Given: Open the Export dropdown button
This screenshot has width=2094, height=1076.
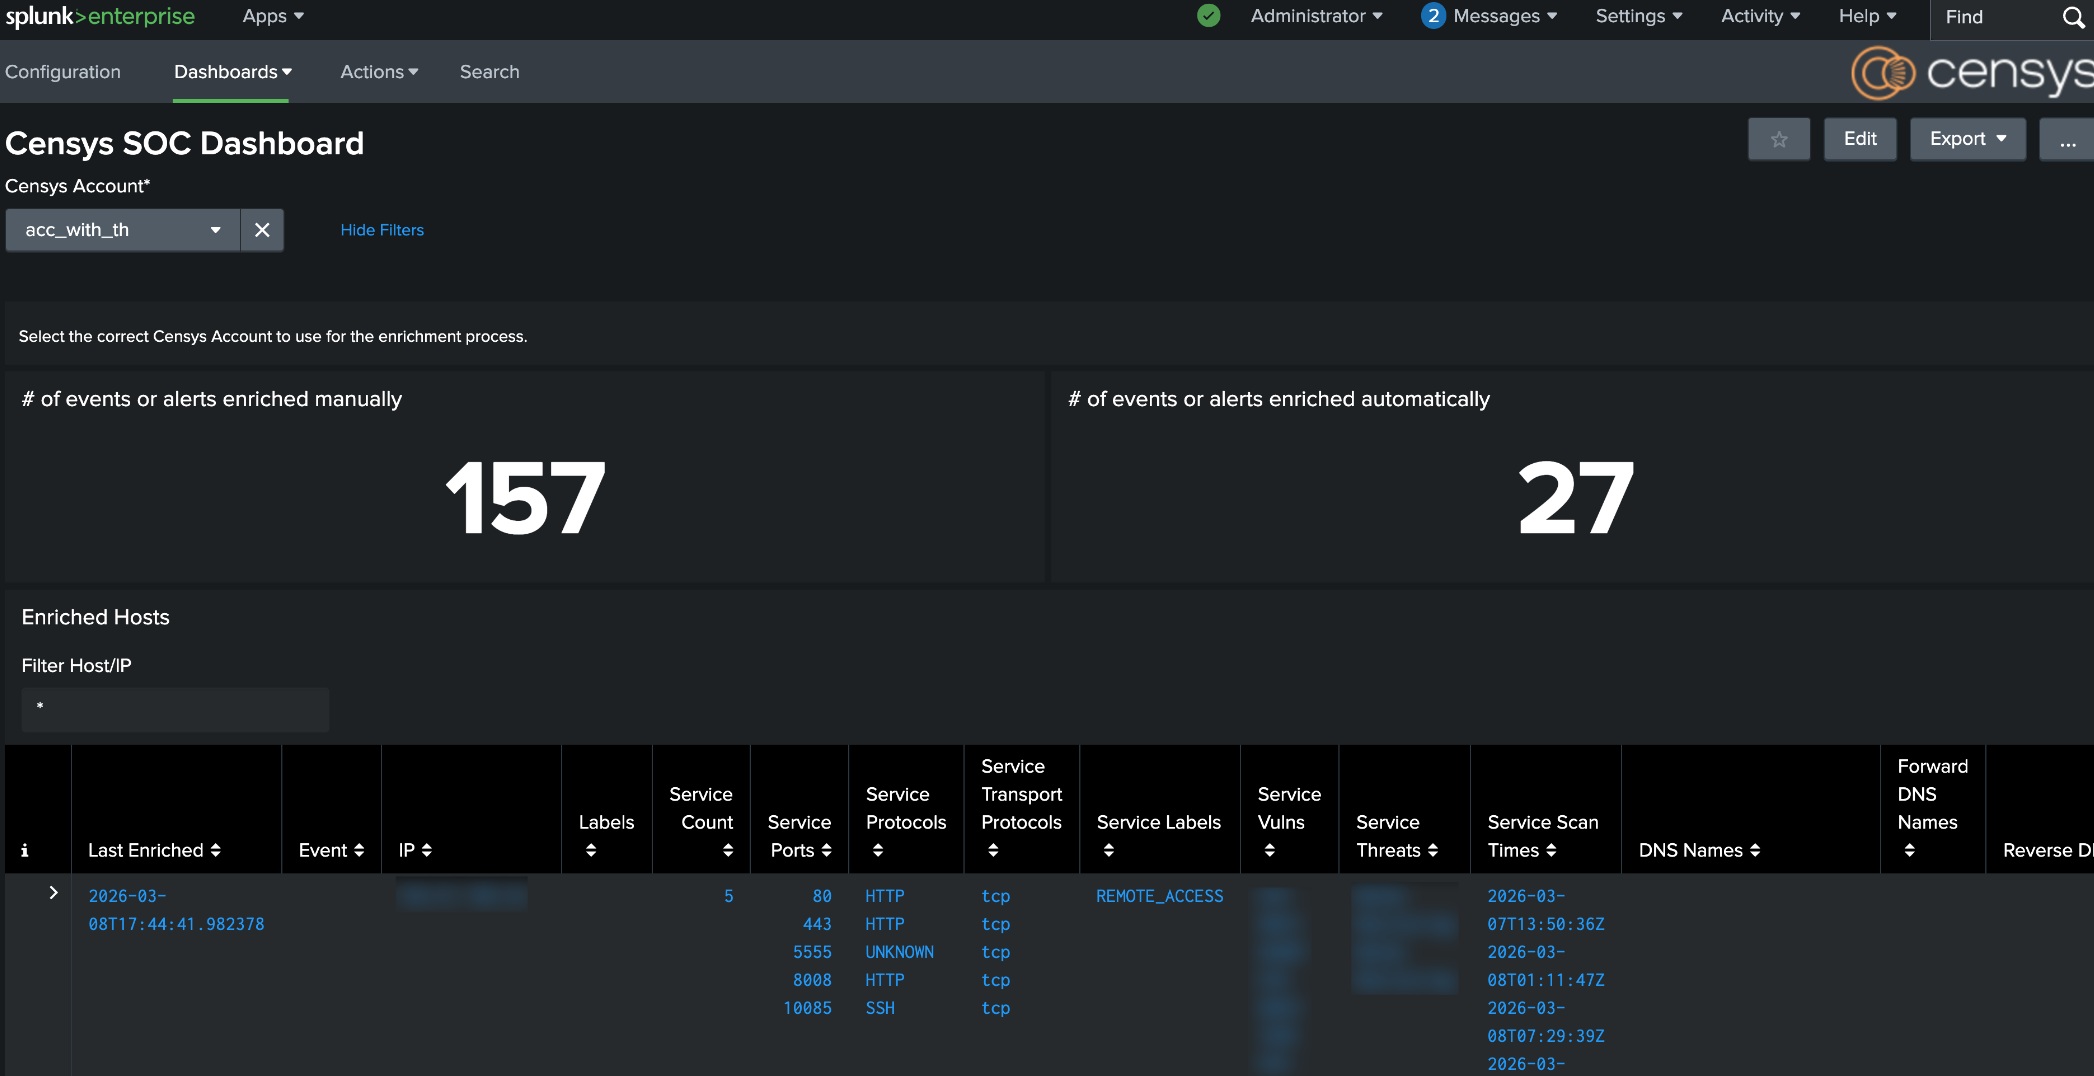Looking at the screenshot, I should coord(1968,139).
